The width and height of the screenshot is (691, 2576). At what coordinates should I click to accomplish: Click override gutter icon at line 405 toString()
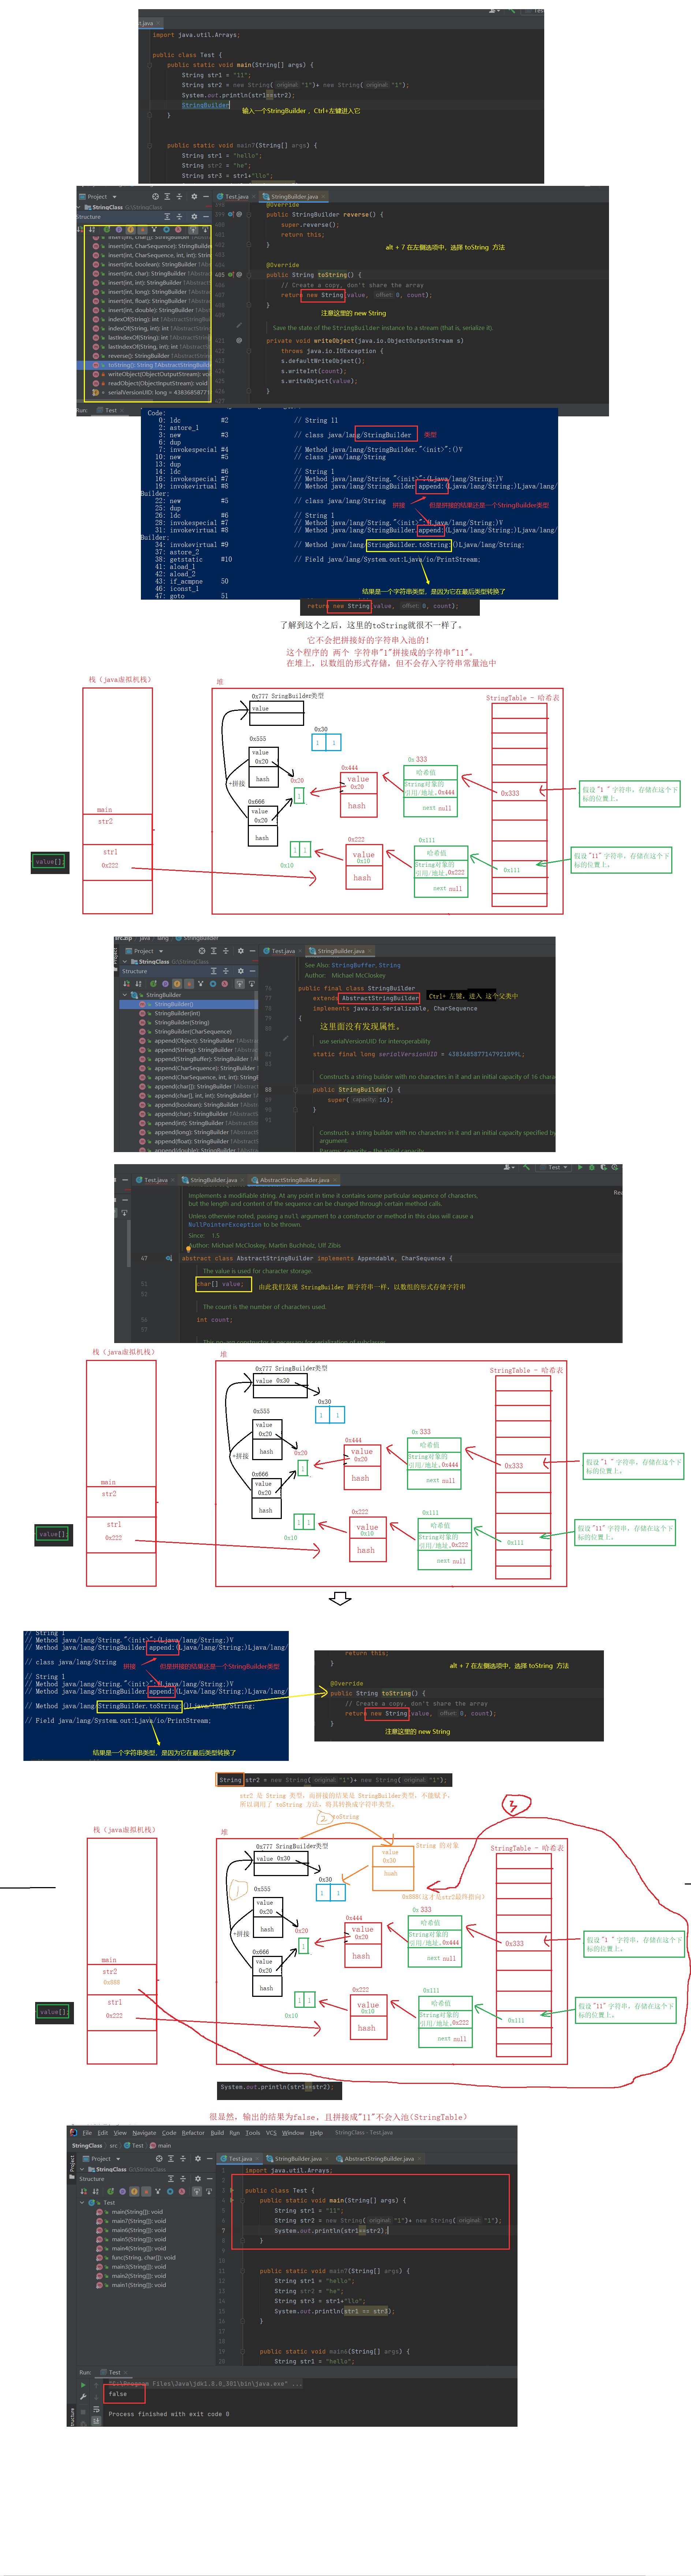pyautogui.click(x=231, y=275)
